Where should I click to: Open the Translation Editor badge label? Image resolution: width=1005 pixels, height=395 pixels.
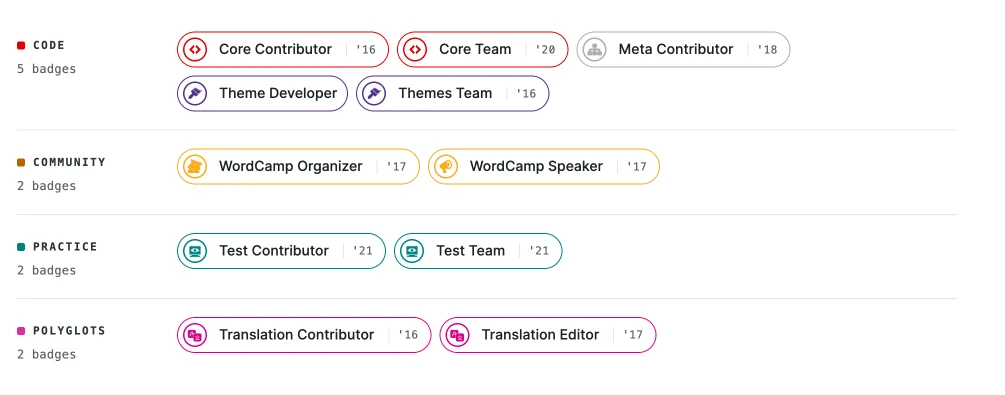[540, 335]
